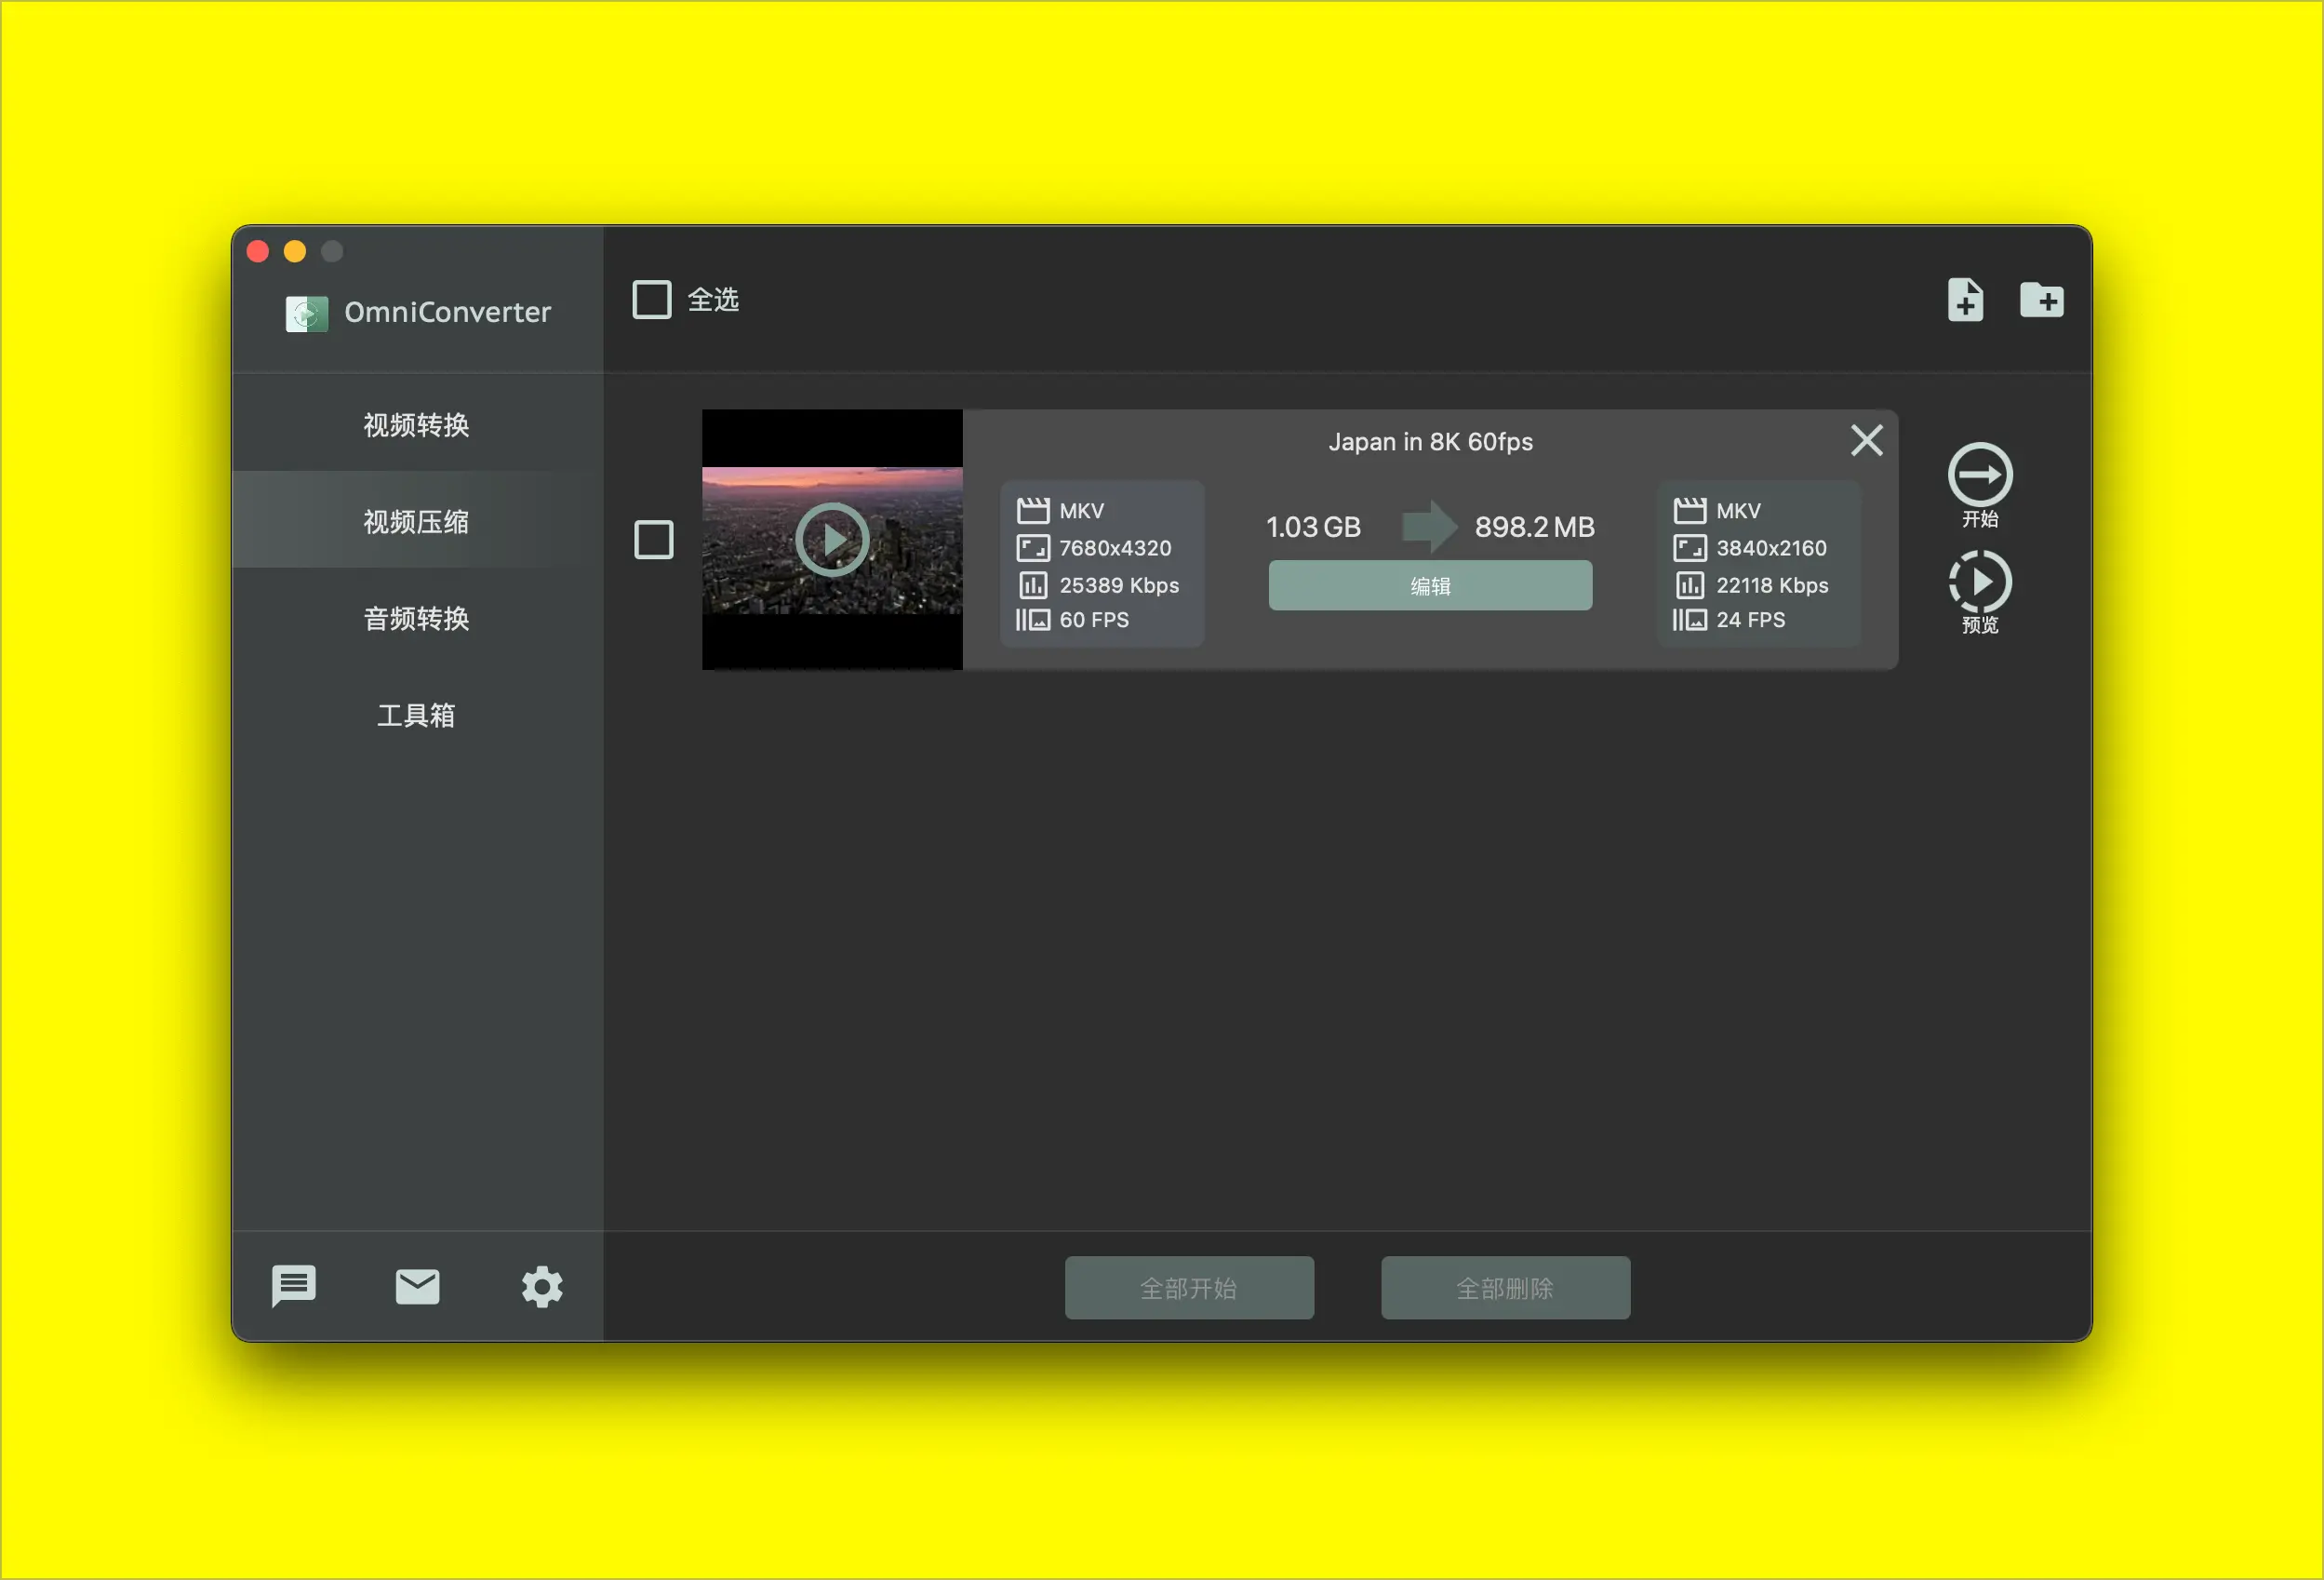
Task: Click the output MKV format icon
Action: coord(1690,511)
